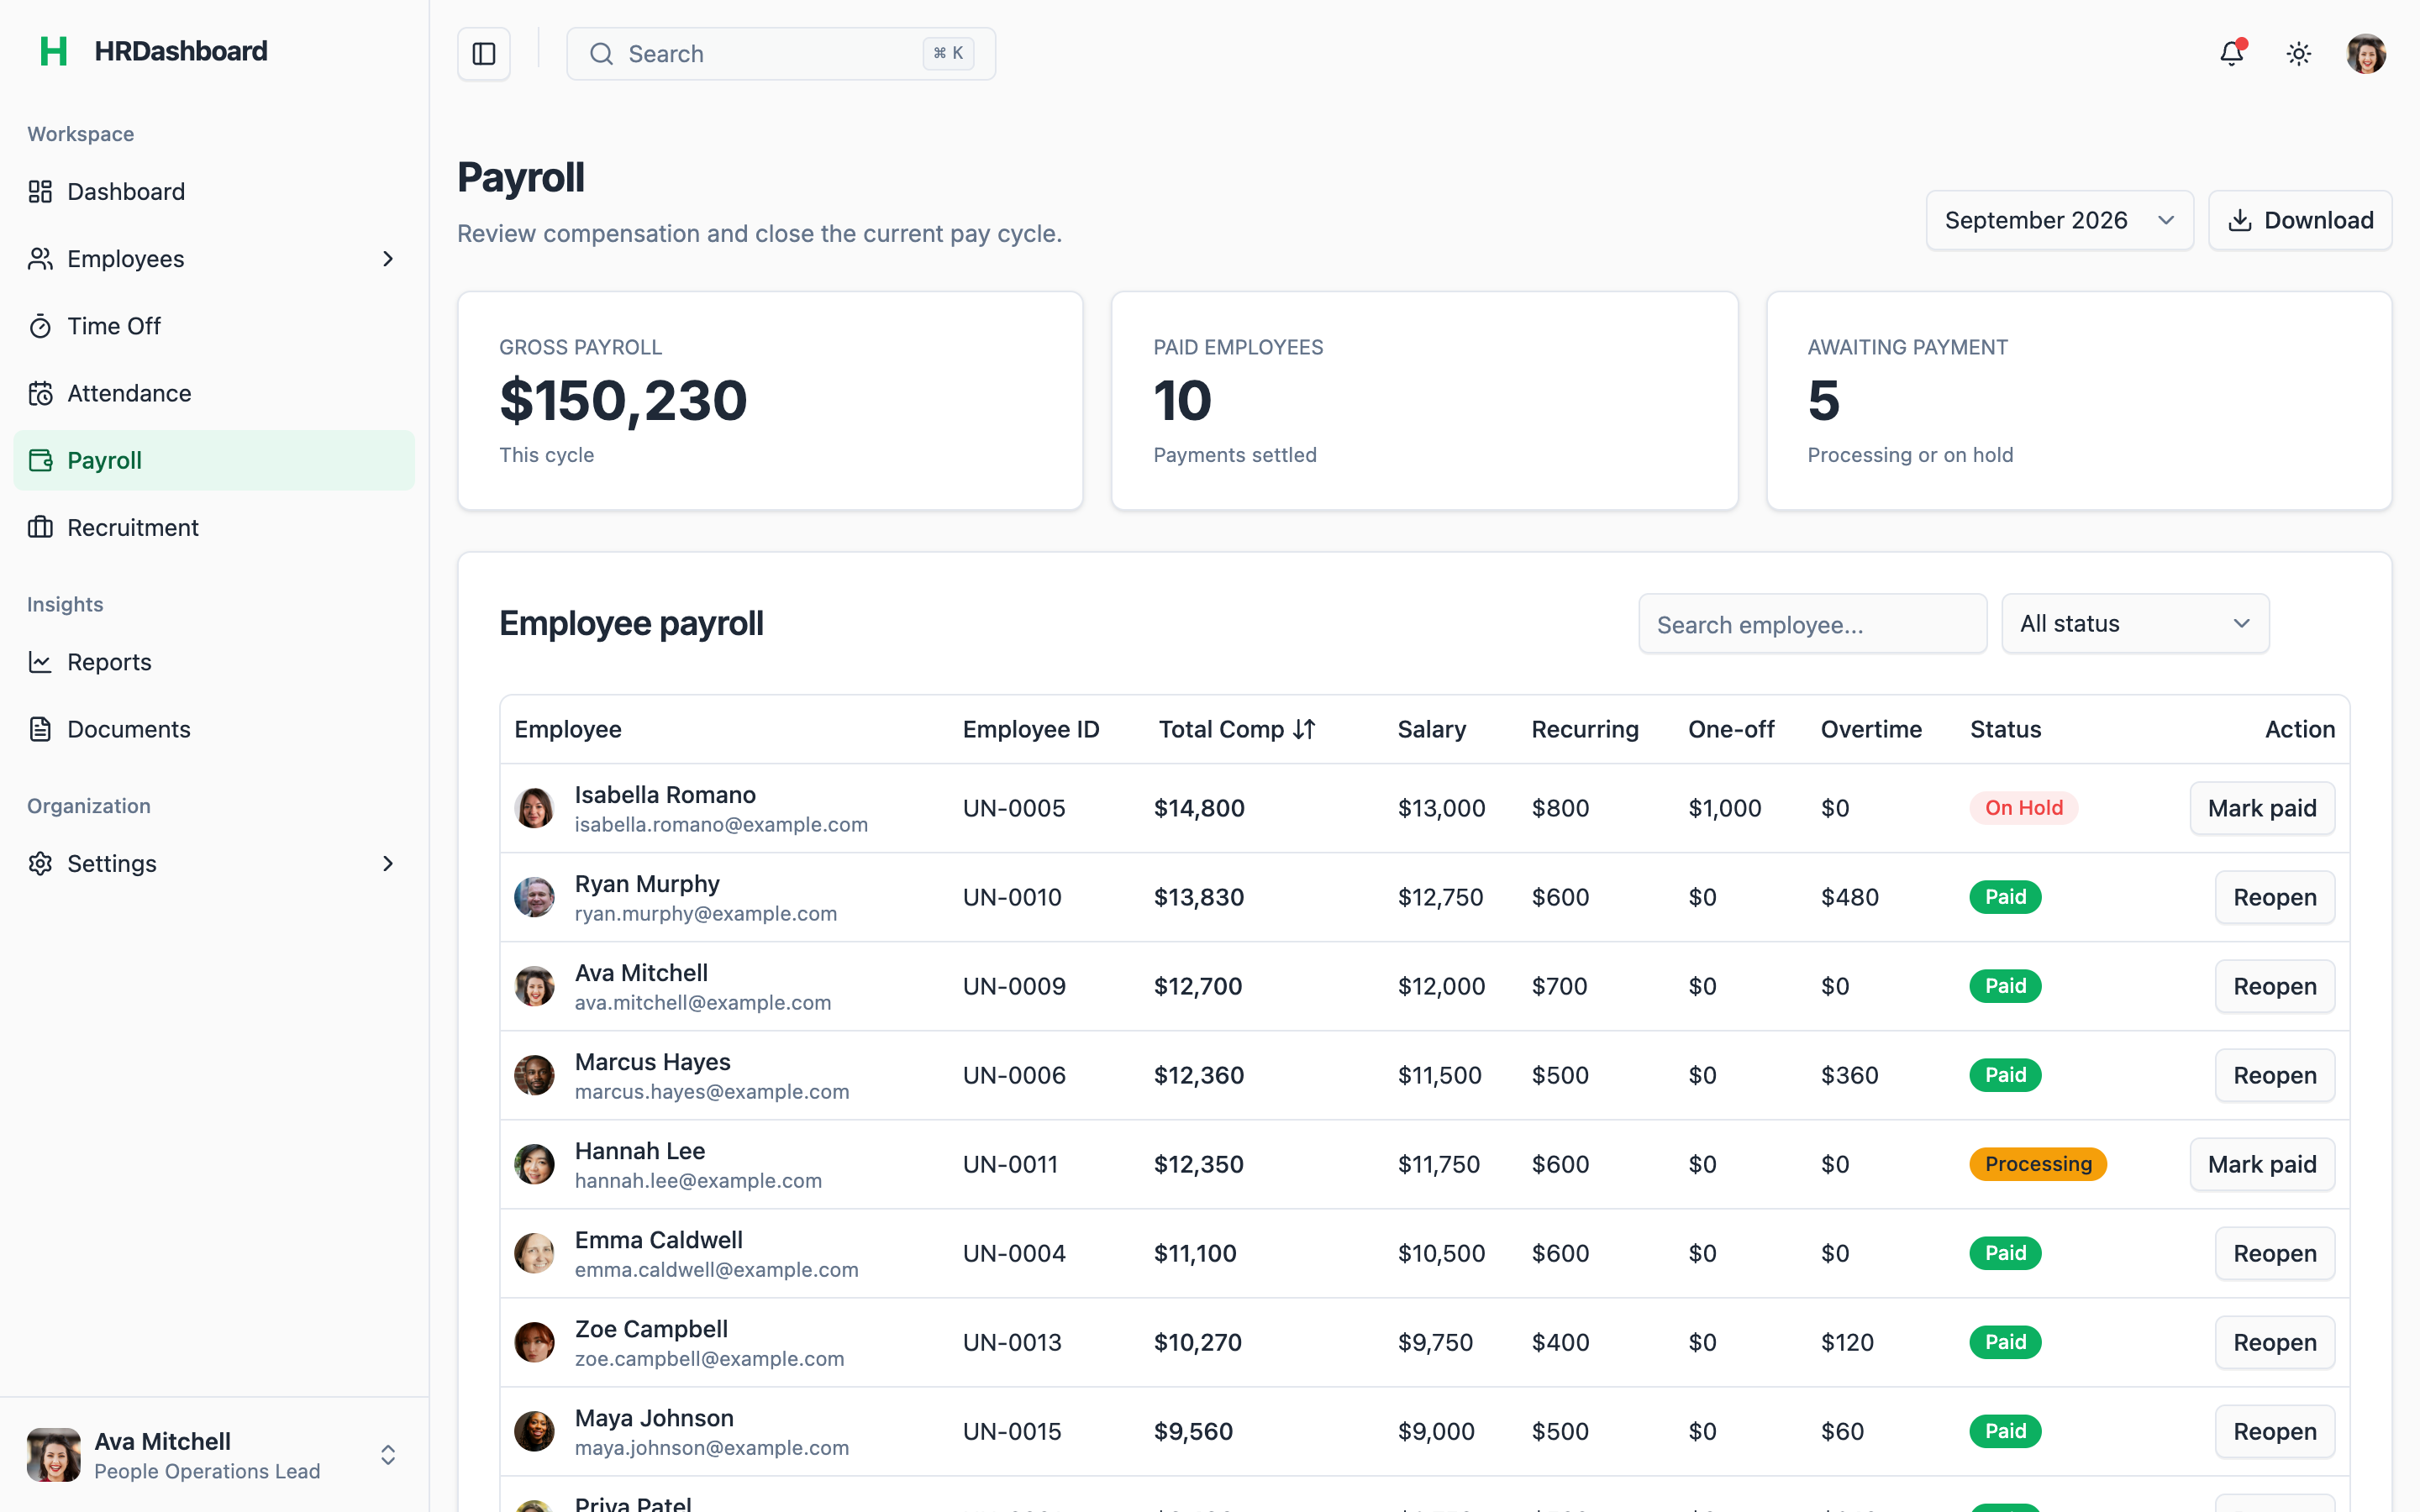Click Emma Caldwell's name

pyautogui.click(x=659, y=1240)
